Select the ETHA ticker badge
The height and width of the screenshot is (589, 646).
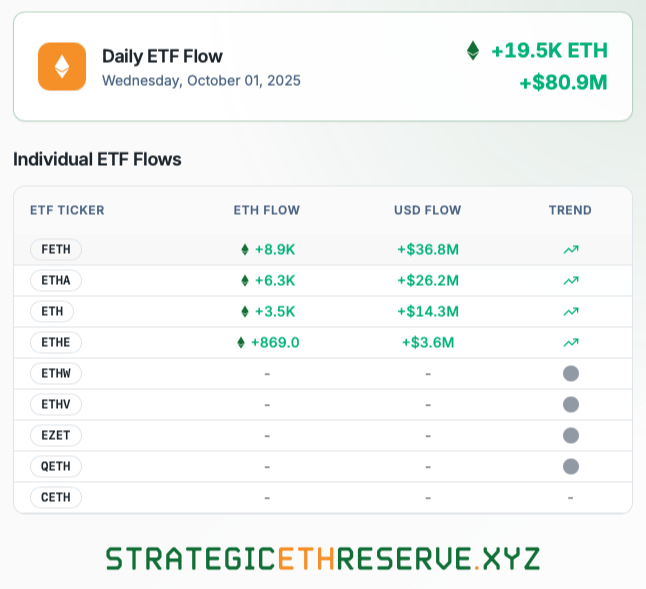click(56, 280)
